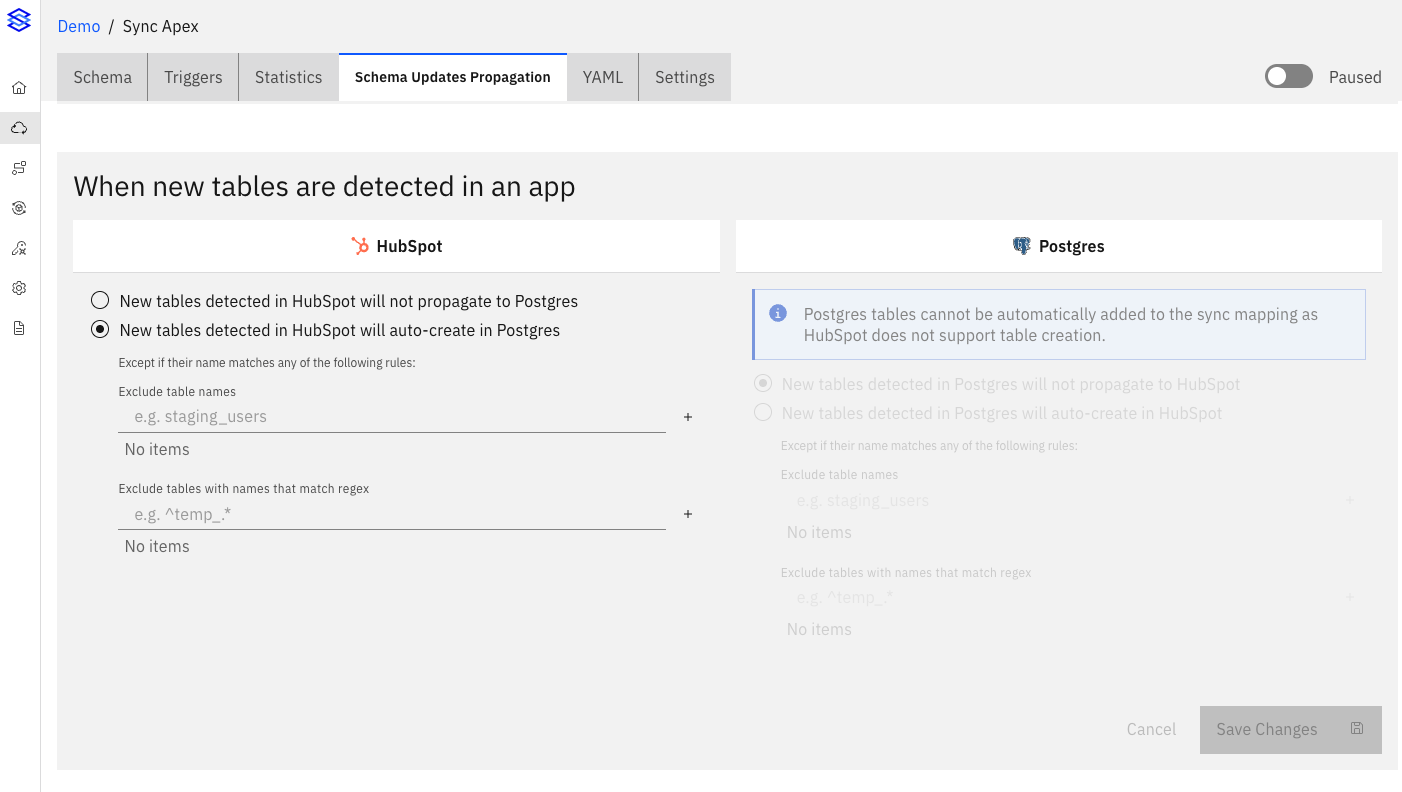Select HubSpot auto-create in Postgres option
This screenshot has height=792, width=1402.
pos(100,330)
